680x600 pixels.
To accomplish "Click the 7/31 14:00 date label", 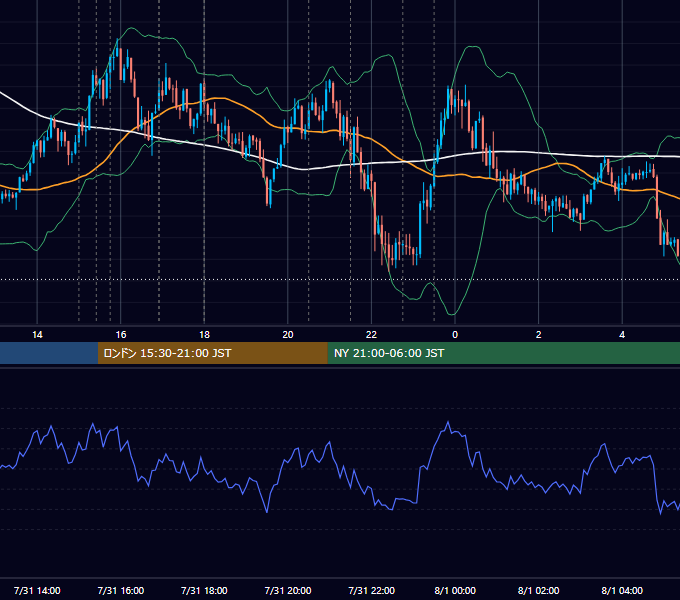I will [37, 590].
